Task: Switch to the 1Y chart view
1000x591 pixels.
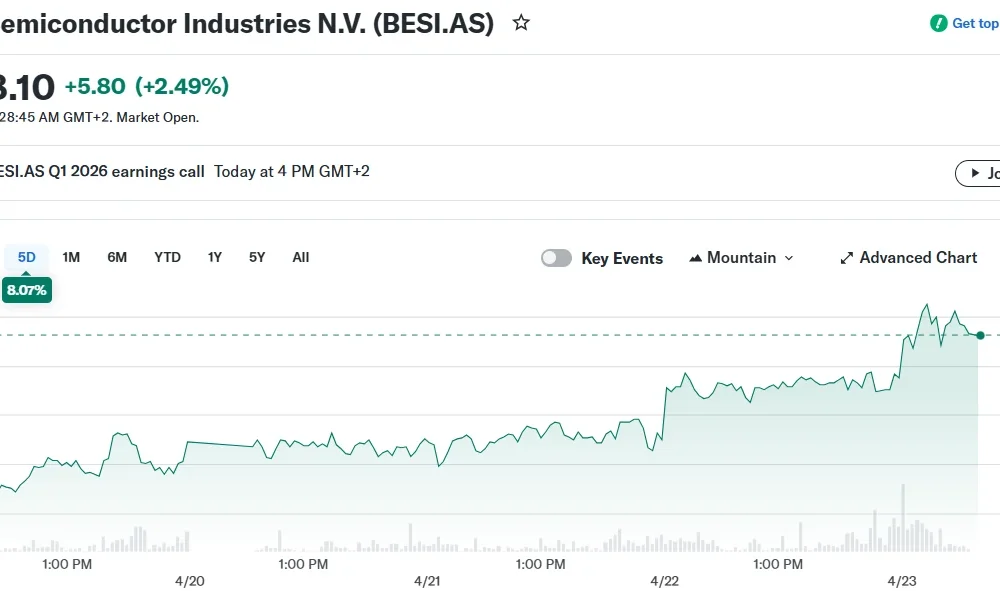Action: pyautogui.click(x=214, y=257)
